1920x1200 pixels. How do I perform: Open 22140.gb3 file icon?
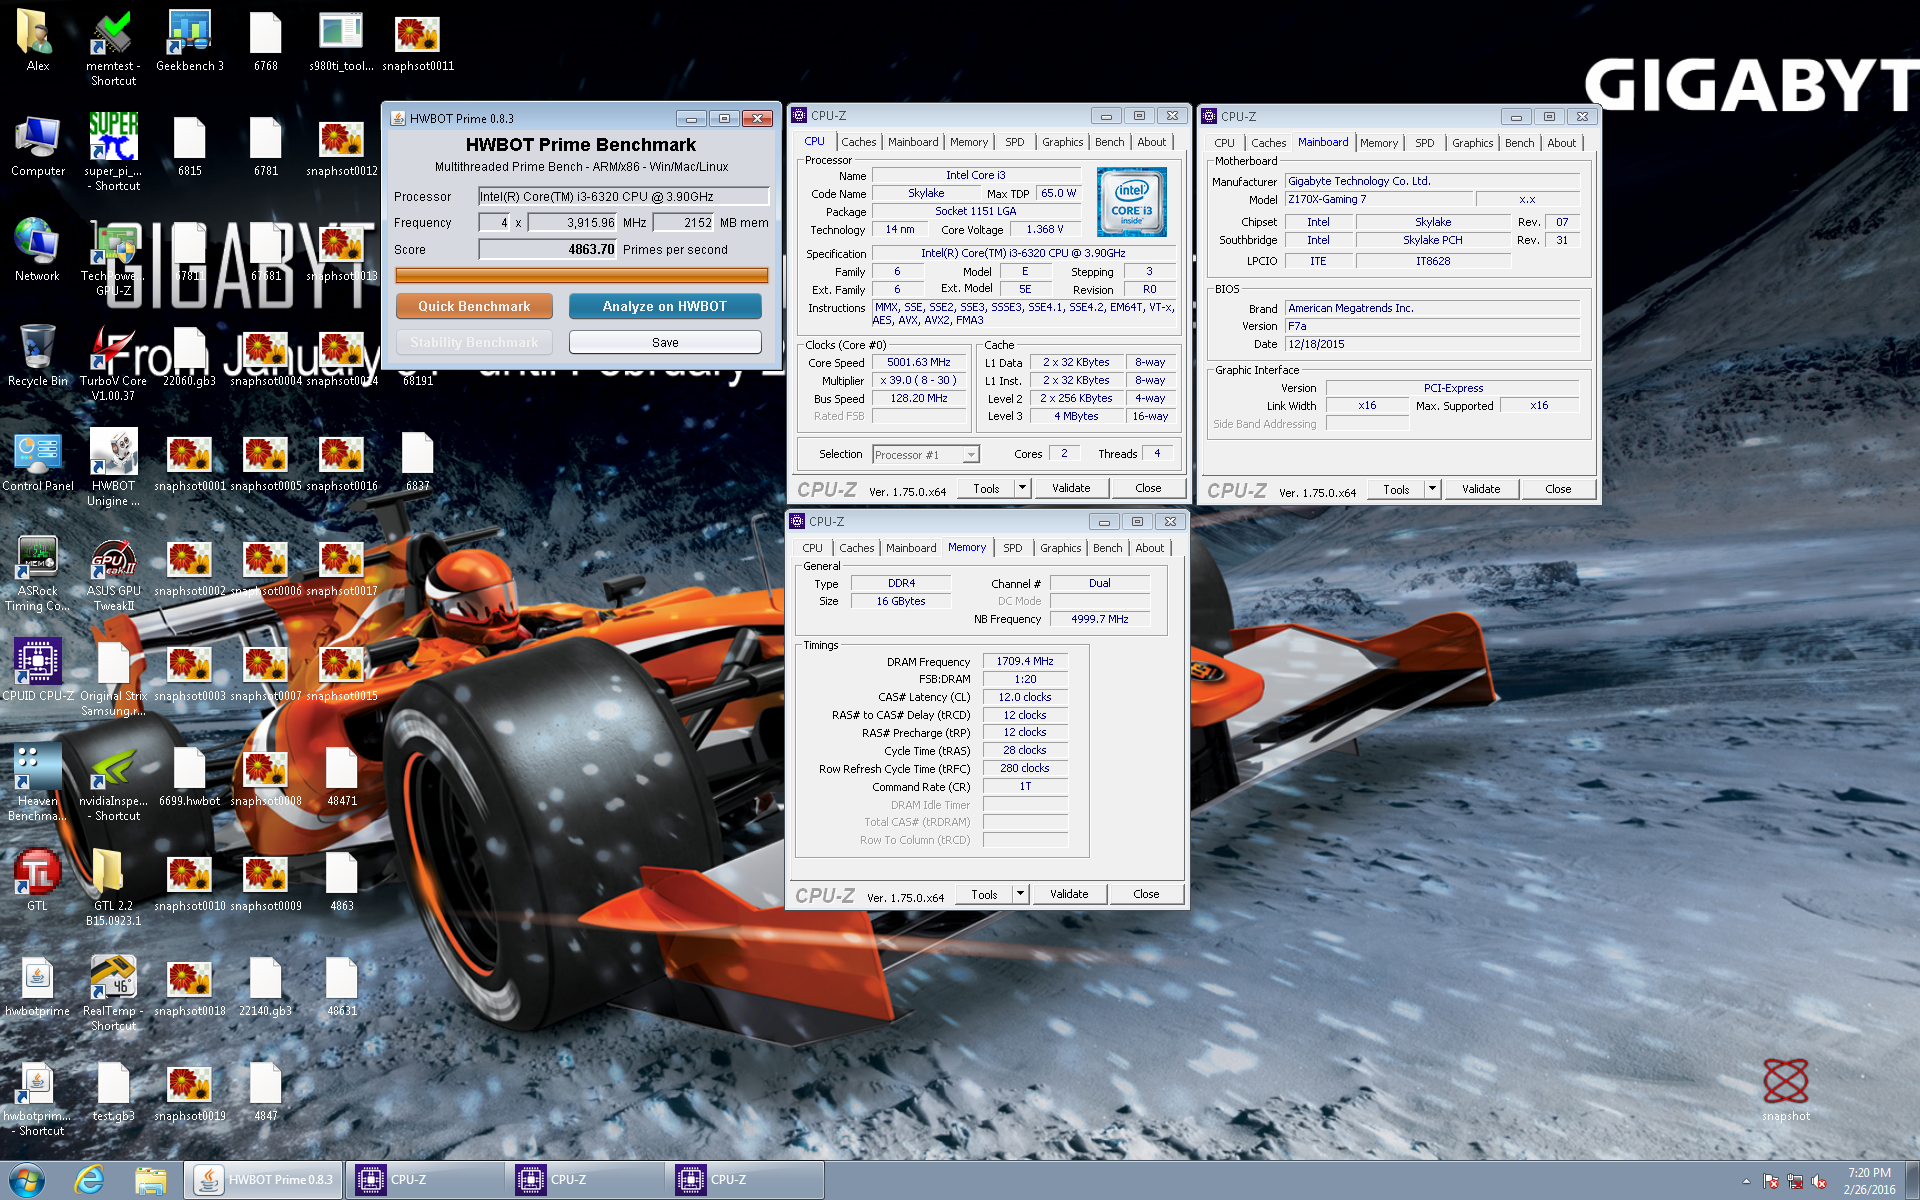pyautogui.click(x=265, y=985)
